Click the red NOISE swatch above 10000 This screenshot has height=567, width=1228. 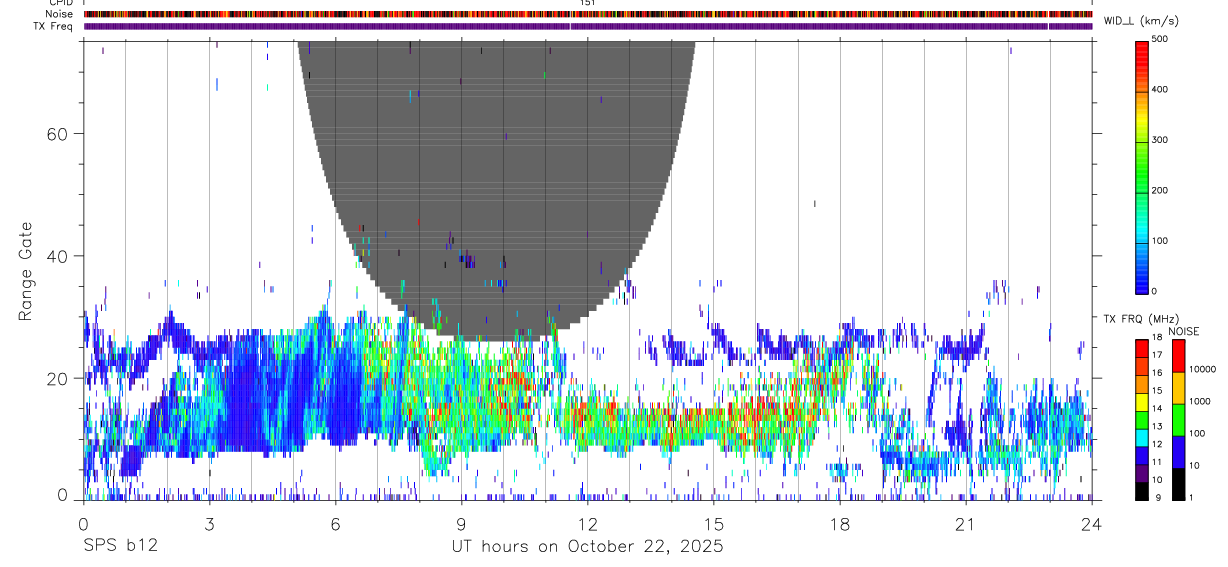click(1179, 355)
